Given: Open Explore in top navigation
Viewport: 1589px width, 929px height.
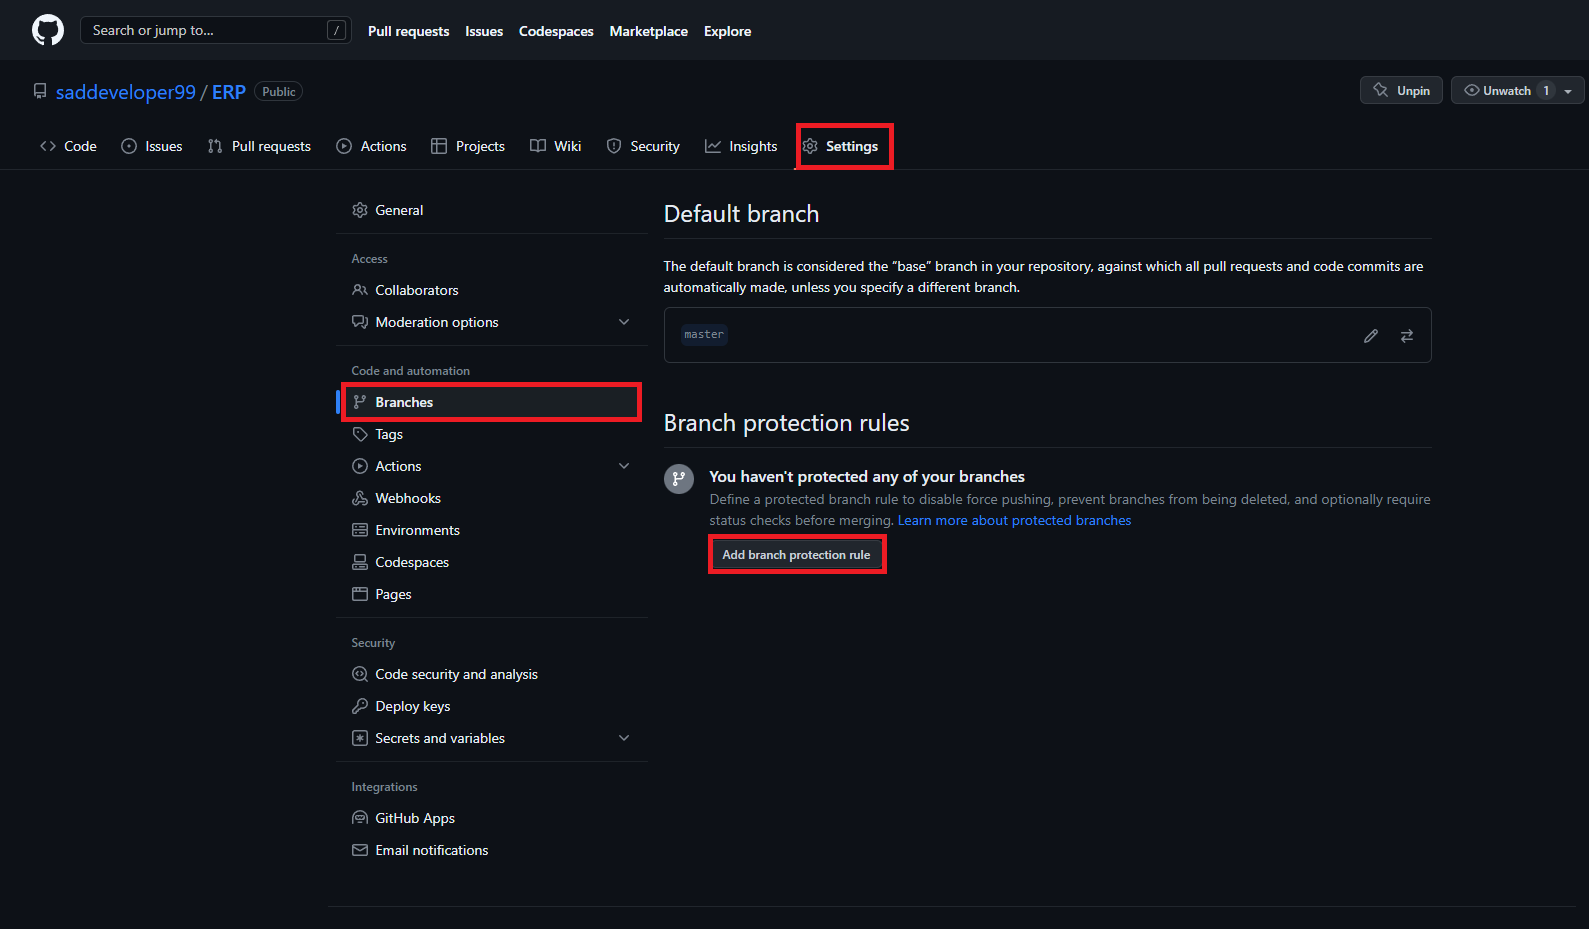Looking at the screenshot, I should pos(727,31).
